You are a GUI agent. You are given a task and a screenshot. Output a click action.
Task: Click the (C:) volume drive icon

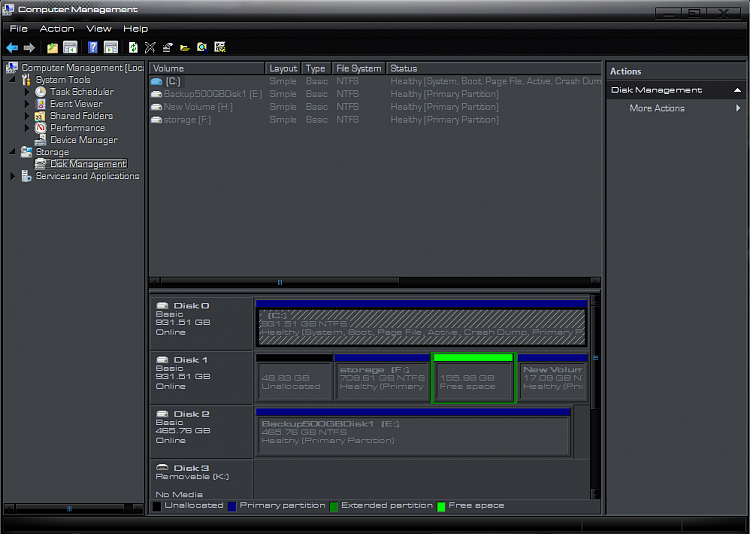coord(156,81)
